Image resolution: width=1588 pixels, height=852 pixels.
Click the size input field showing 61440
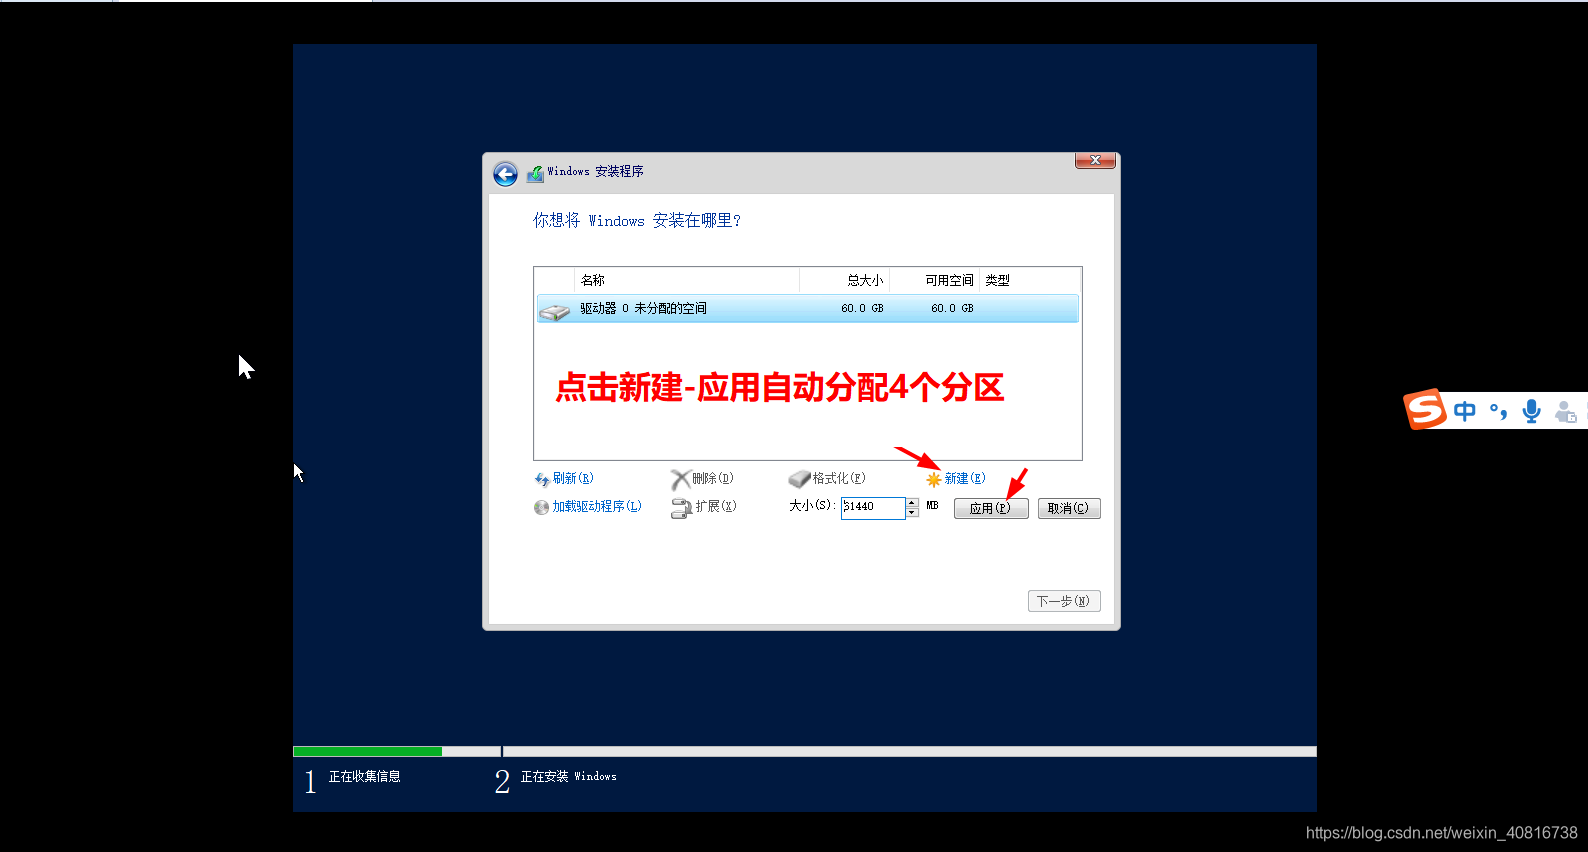(x=873, y=508)
